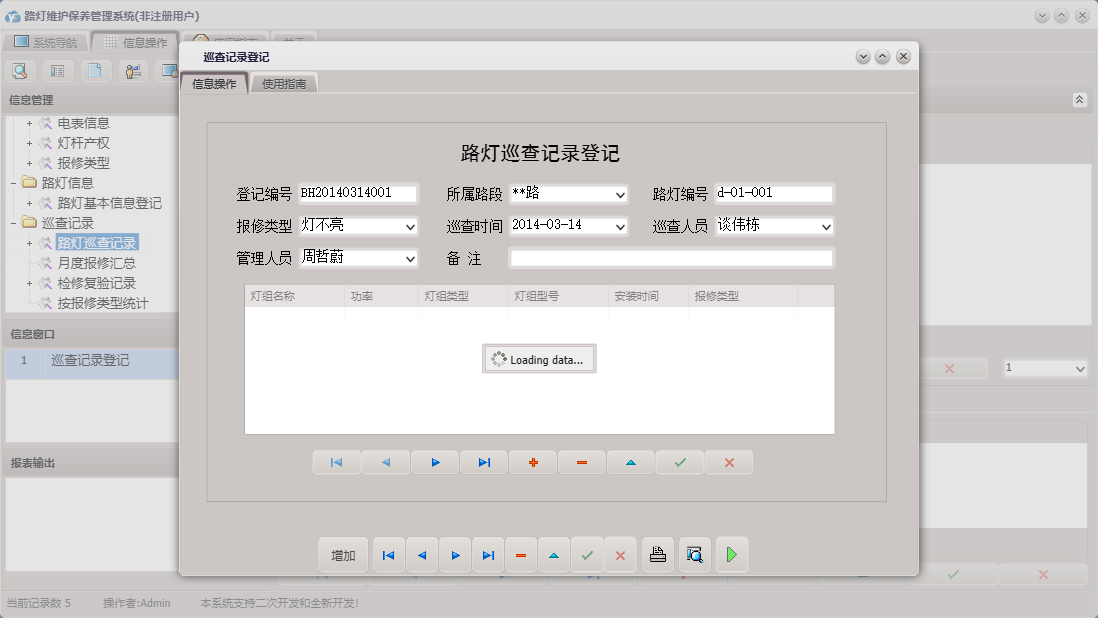Click the 增加 button

click(343, 555)
